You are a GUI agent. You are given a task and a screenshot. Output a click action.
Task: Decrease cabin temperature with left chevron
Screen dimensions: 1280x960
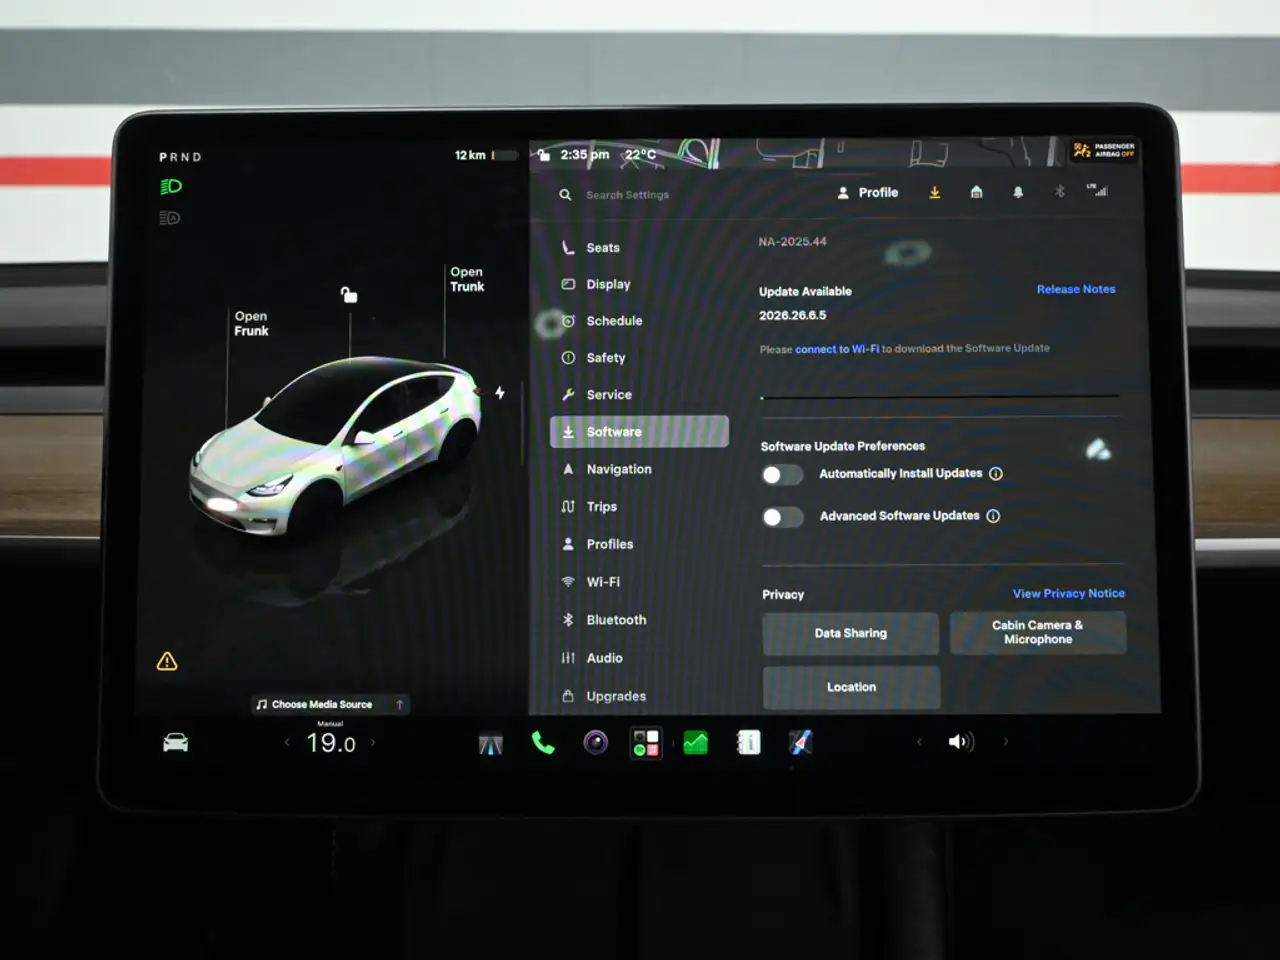pyautogui.click(x=287, y=742)
